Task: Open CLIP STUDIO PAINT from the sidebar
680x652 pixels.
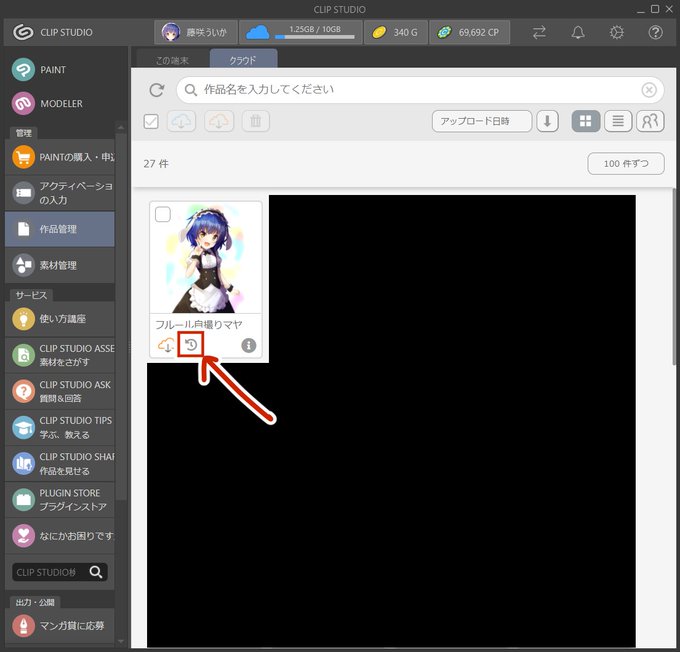Action: click(x=60, y=69)
